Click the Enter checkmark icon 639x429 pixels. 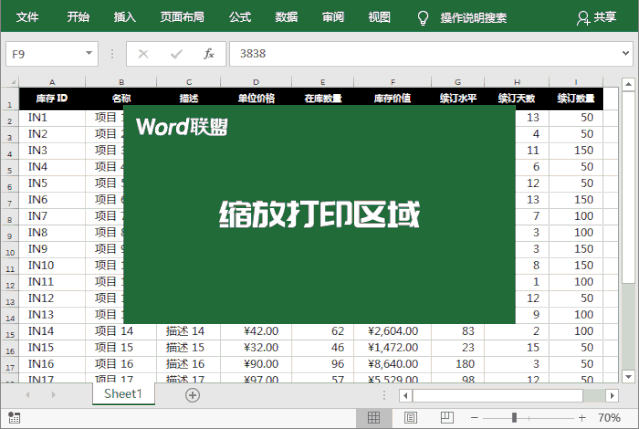point(176,54)
